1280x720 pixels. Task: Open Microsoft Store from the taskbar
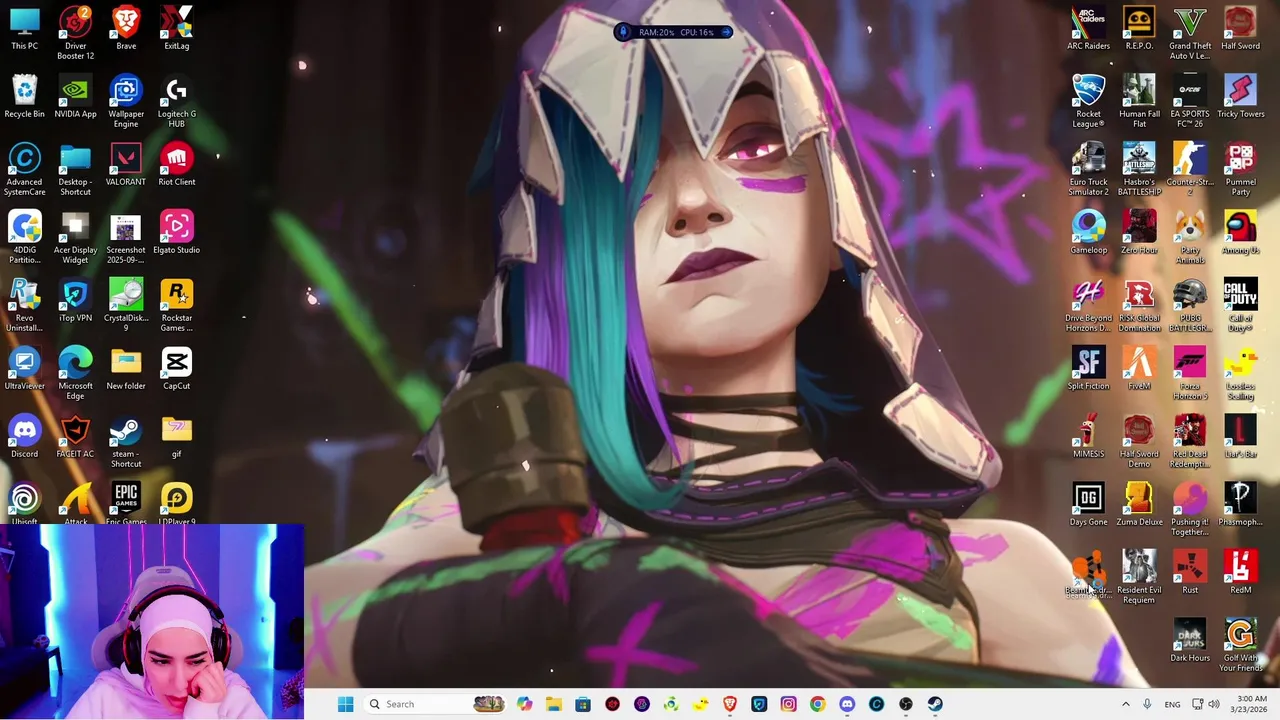[583, 704]
